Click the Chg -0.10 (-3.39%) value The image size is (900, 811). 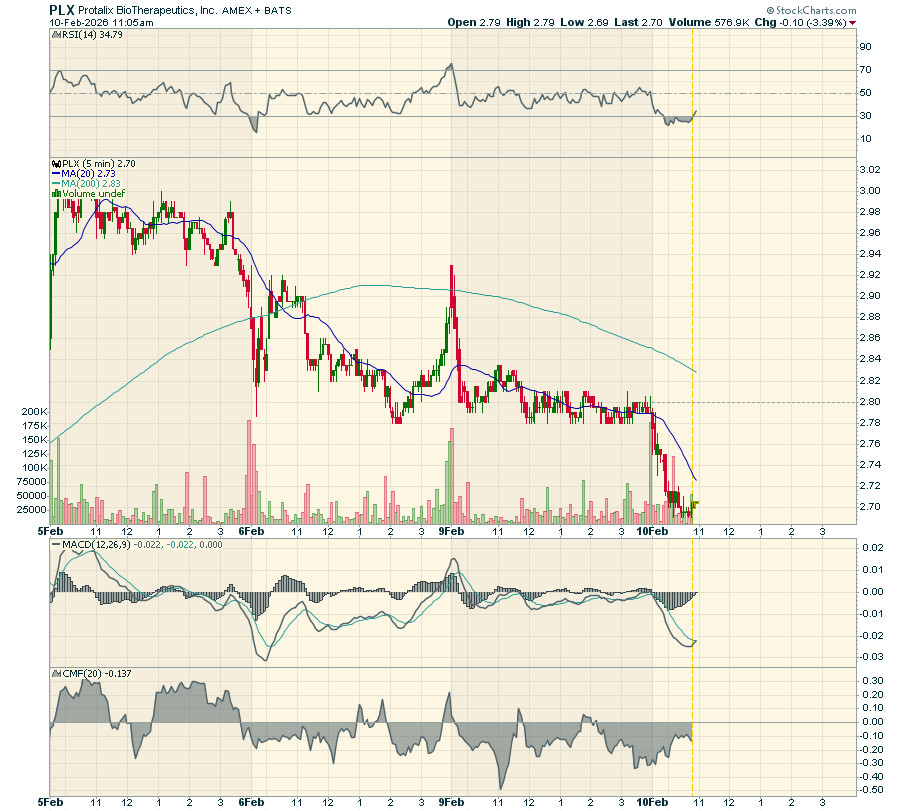click(x=800, y=22)
